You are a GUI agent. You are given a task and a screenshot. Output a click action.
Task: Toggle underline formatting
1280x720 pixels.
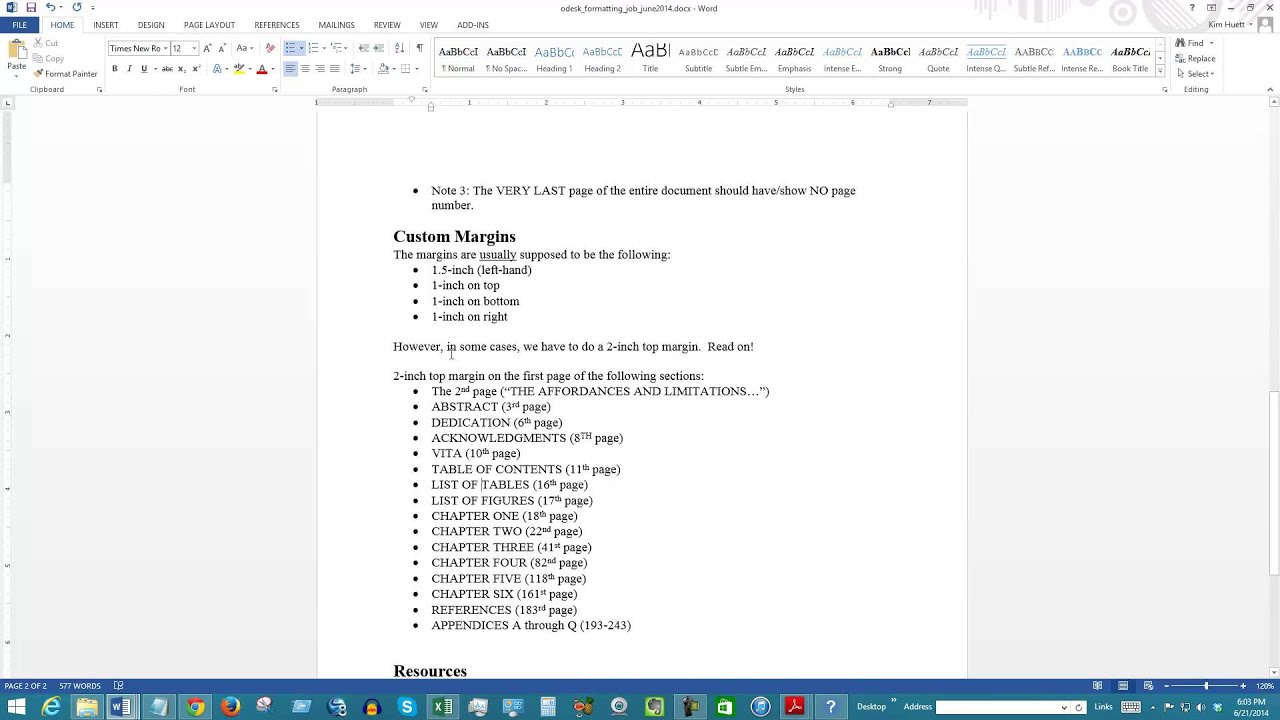coord(144,69)
